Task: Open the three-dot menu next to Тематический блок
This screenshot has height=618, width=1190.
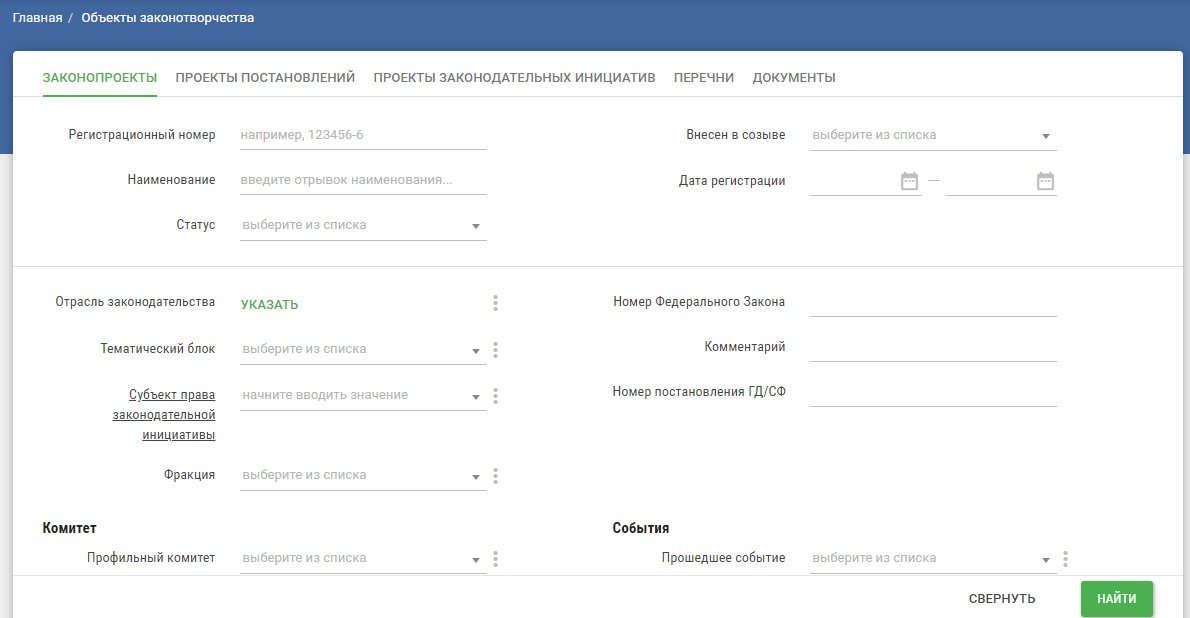Action: pos(496,350)
